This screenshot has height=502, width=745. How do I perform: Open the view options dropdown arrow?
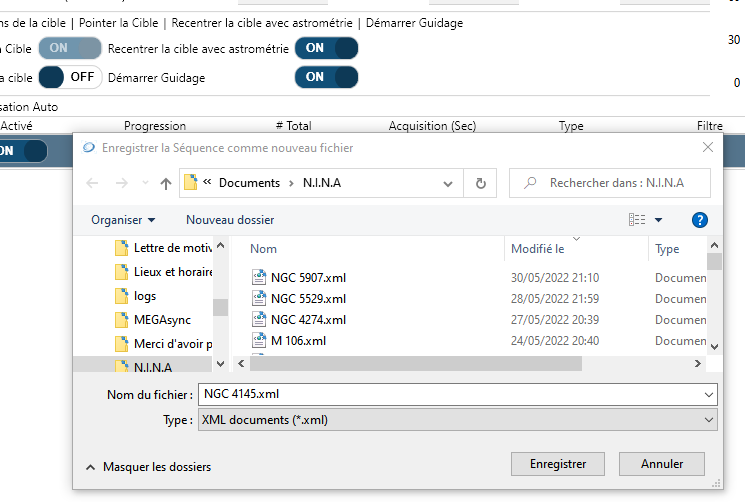(659, 220)
